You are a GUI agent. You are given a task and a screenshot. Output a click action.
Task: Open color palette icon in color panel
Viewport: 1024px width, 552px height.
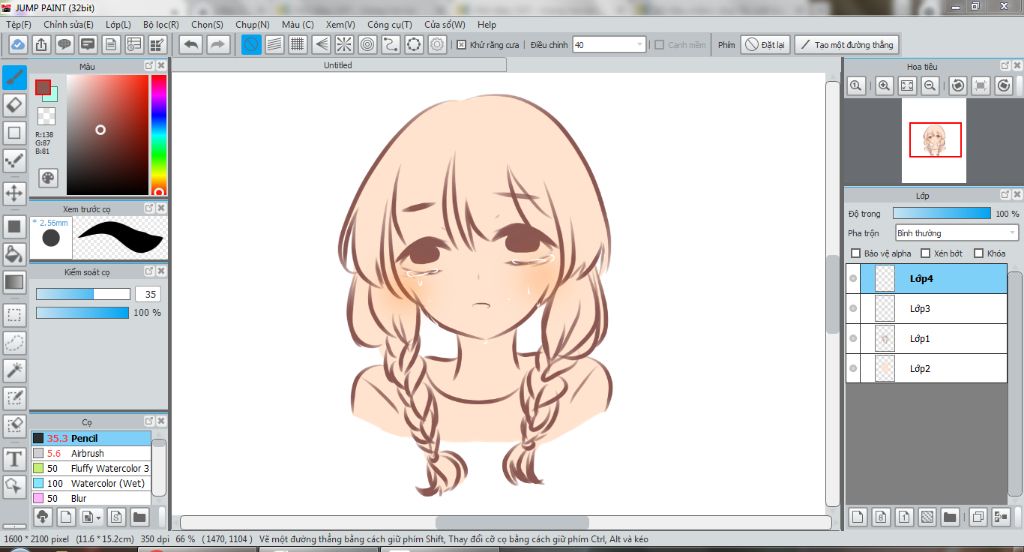tap(48, 178)
